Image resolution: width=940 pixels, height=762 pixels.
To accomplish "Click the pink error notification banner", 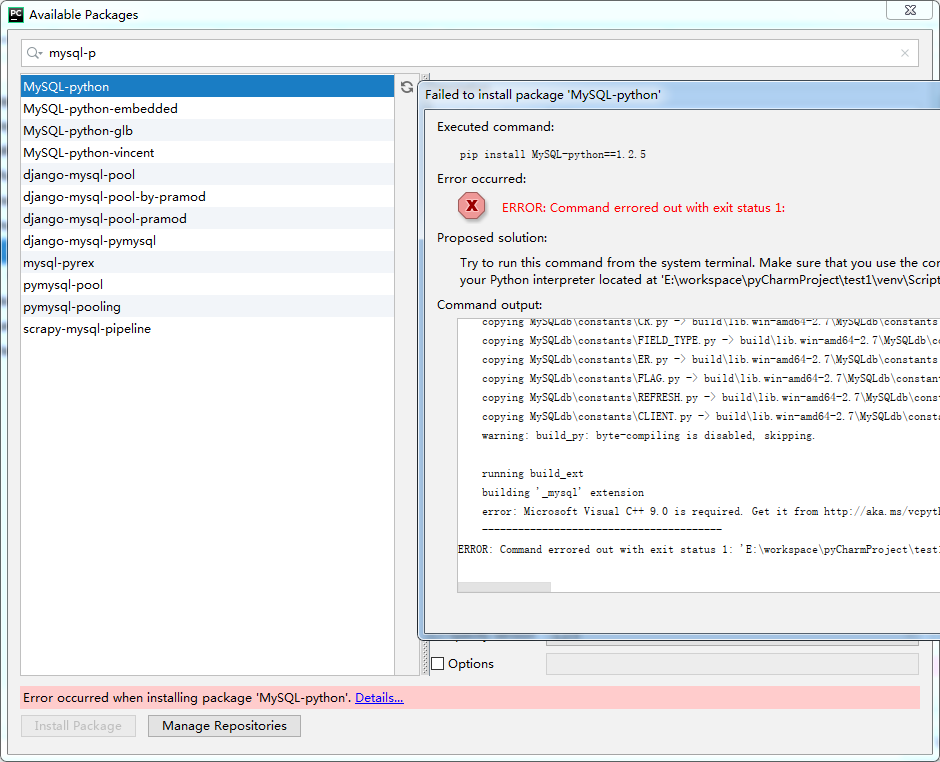I will 469,697.
